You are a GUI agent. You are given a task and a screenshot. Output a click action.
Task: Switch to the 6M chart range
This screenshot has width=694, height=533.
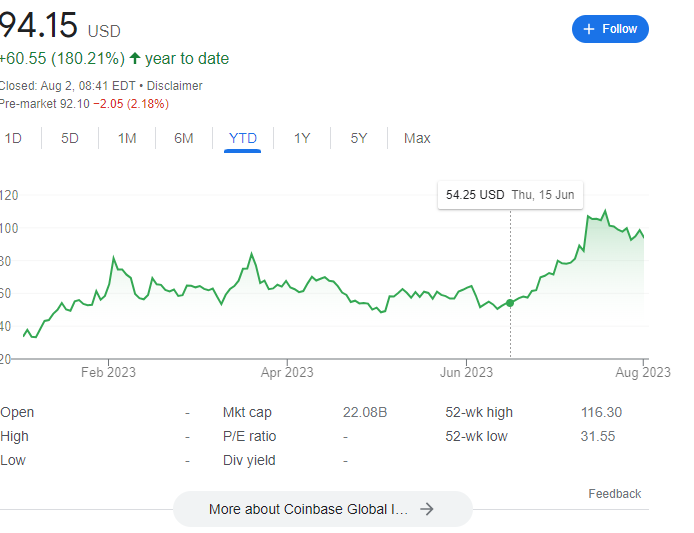(184, 138)
